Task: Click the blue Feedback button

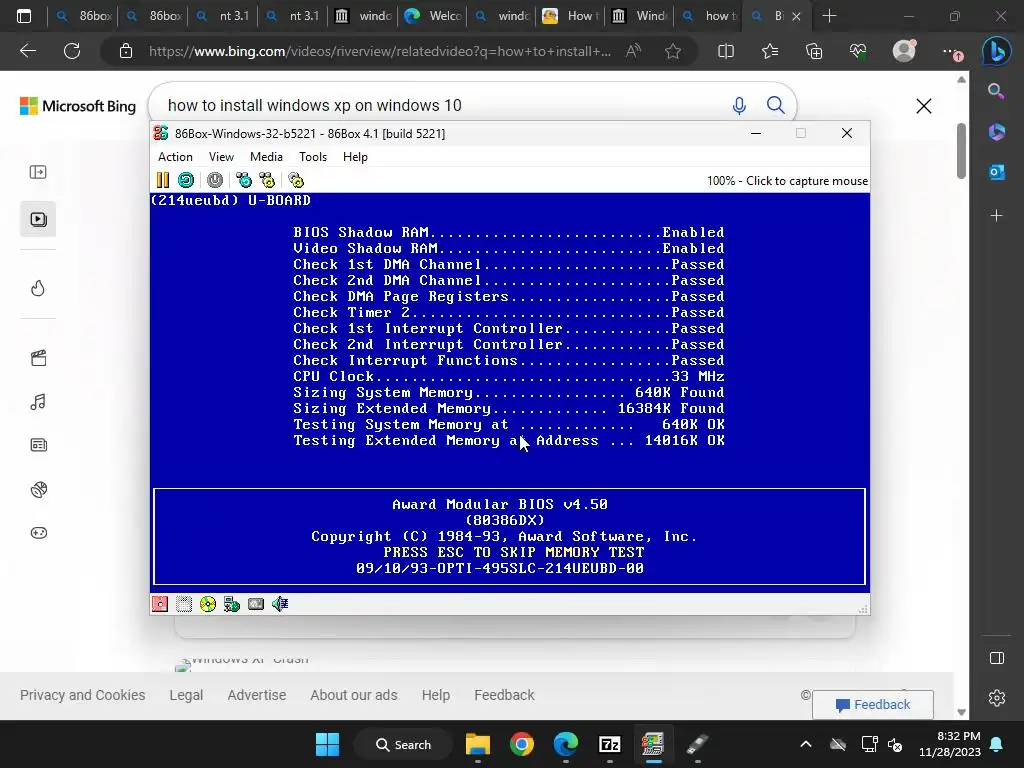Action: [872, 705]
